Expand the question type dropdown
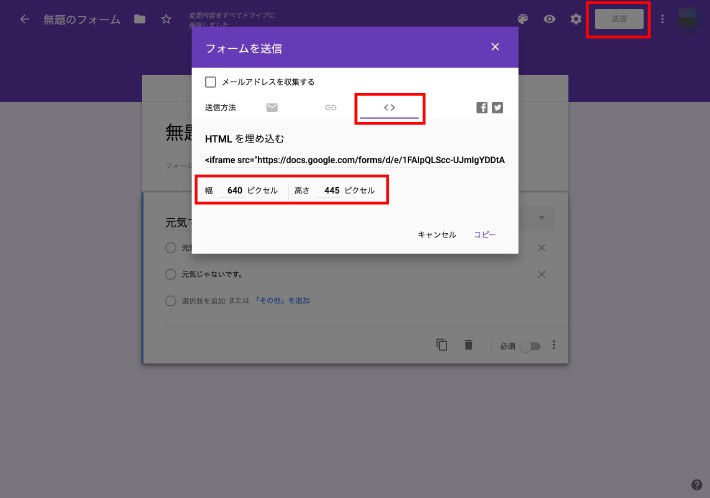 [542, 218]
